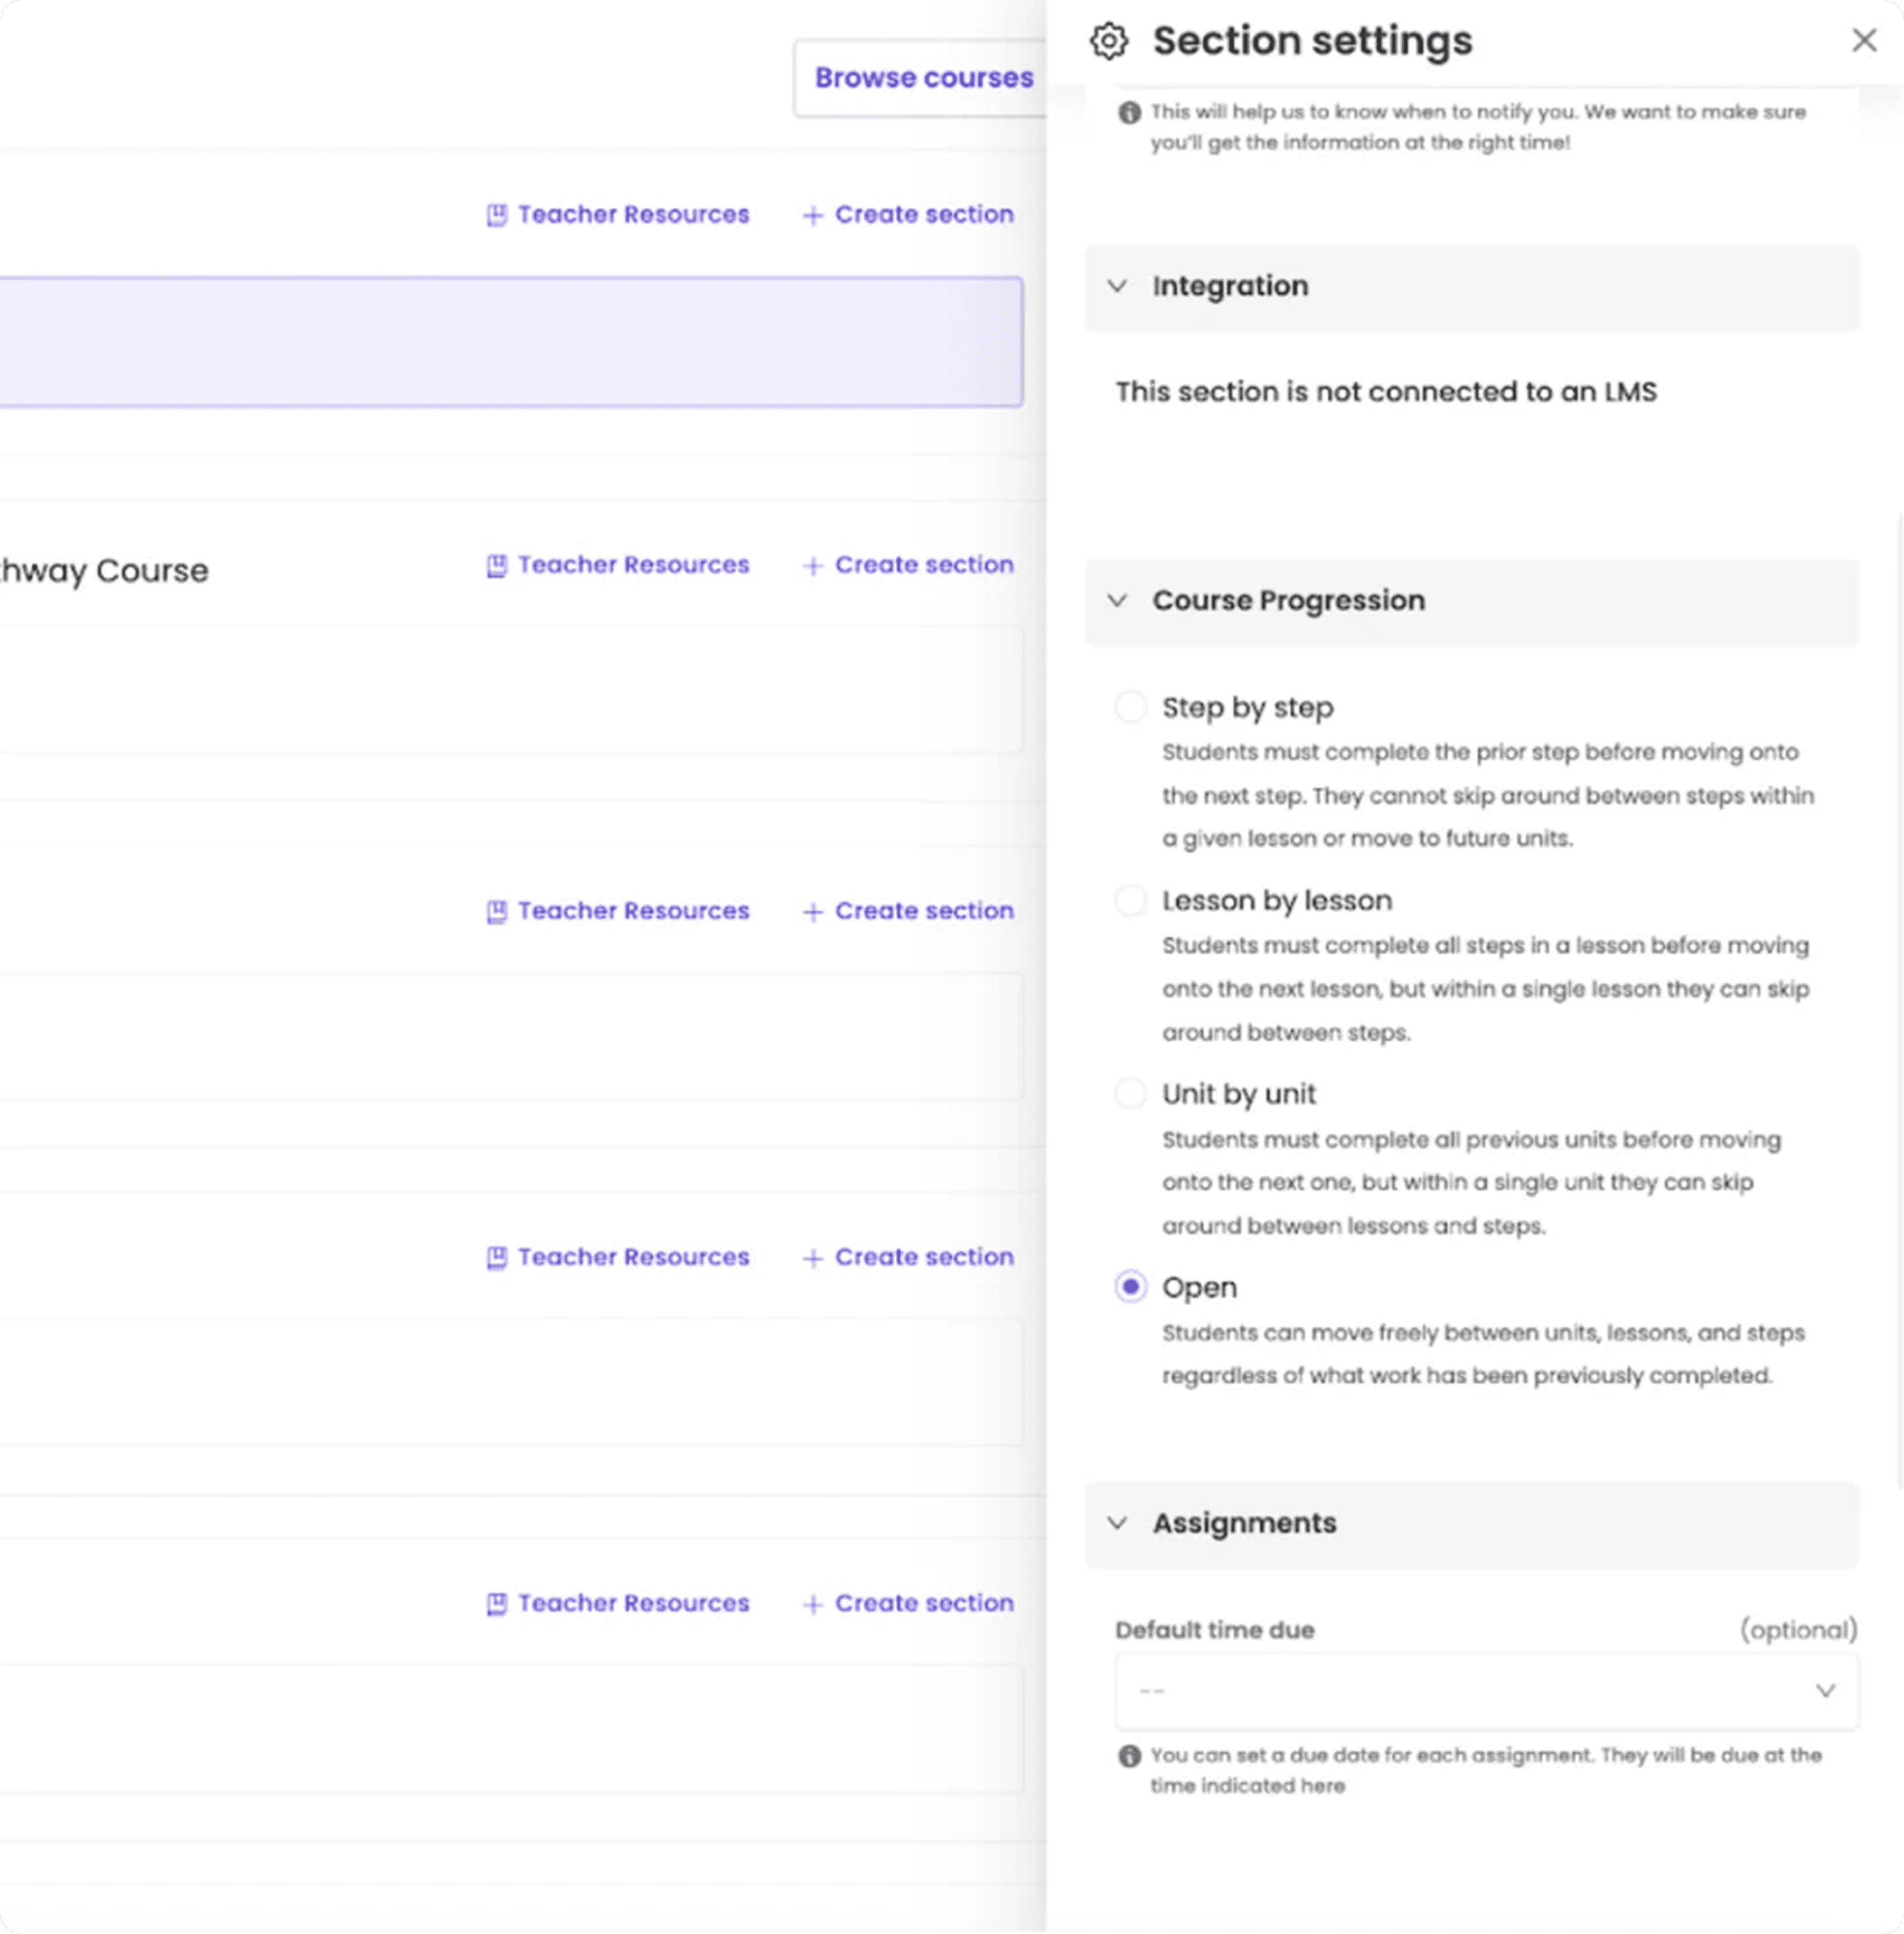The image size is (1904, 1934).
Task: Close the Section settings panel
Action: [x=1863, y=41]
